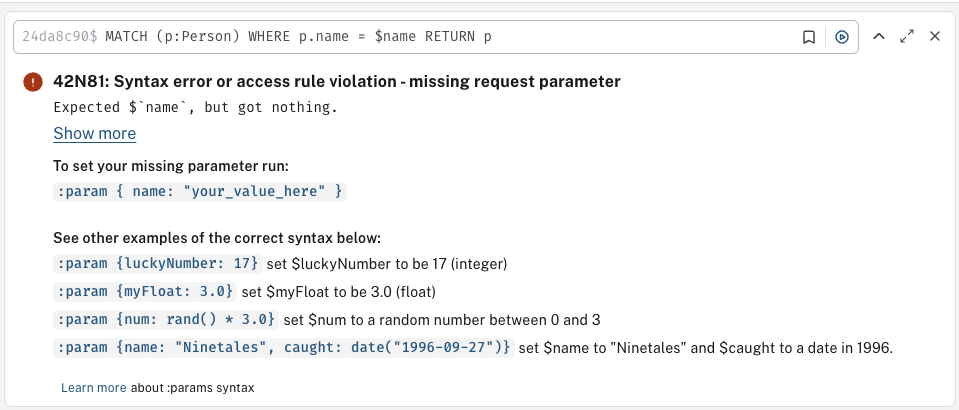Expand error details via Show more
Viewport: 959px width, 410px height.
click(94, 134)
